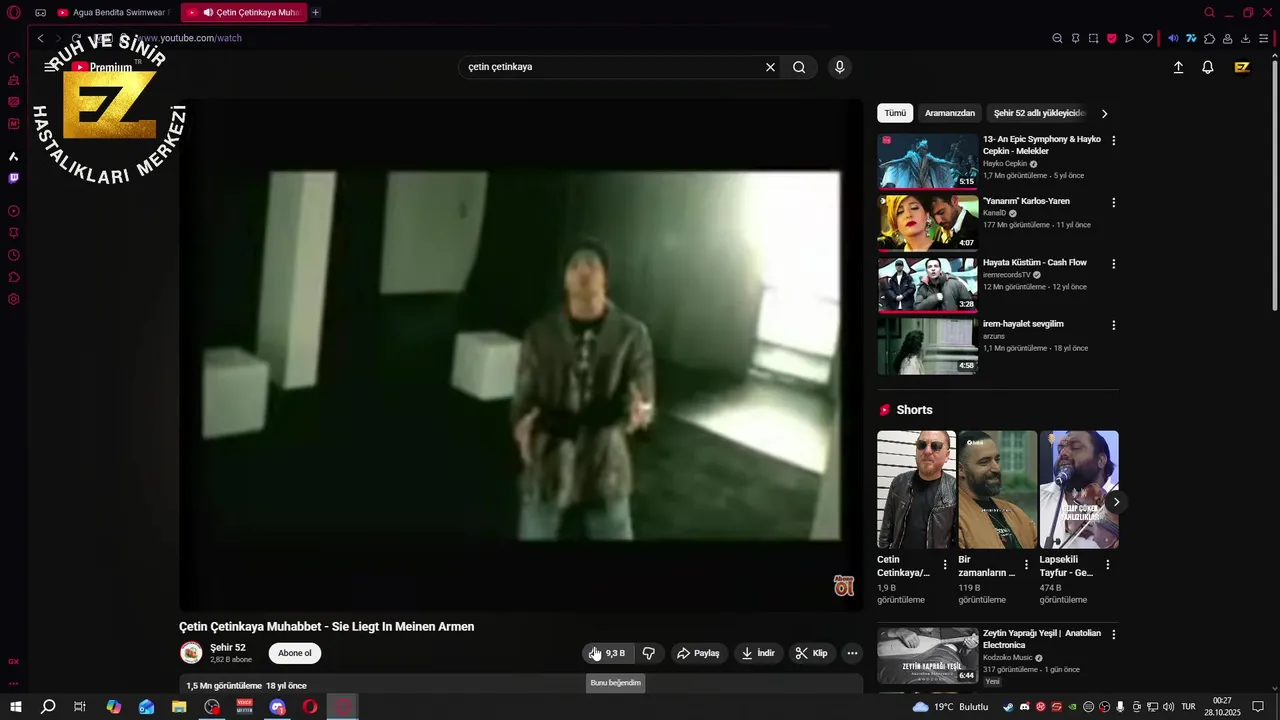
Task: Click the blue speaker extension icon
Action: click(x=1173, y=39)
